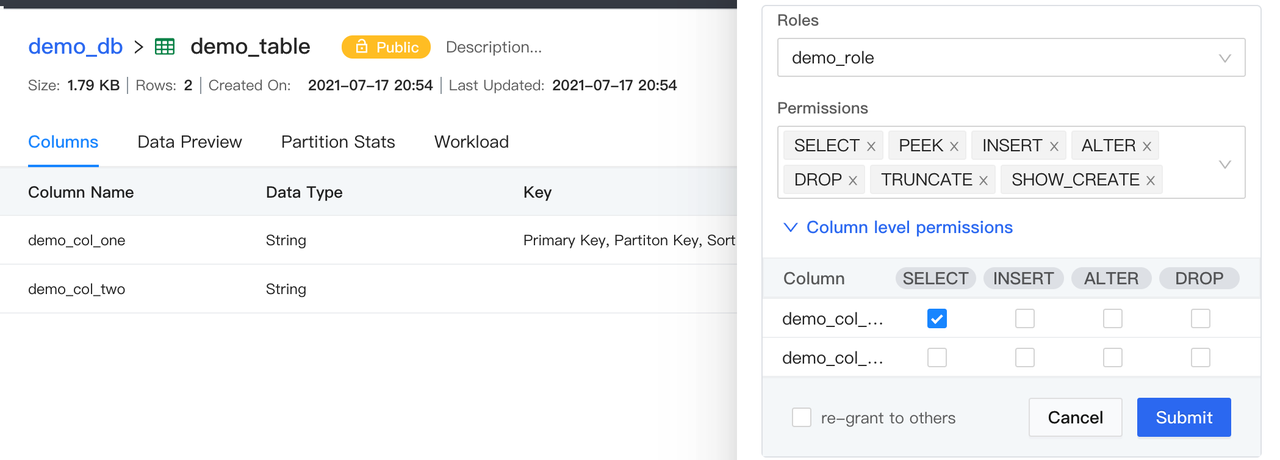The height and width of the screenshot is (460, 1280).
Task: Remove the DROP permission tag
Action: [853, 180]
